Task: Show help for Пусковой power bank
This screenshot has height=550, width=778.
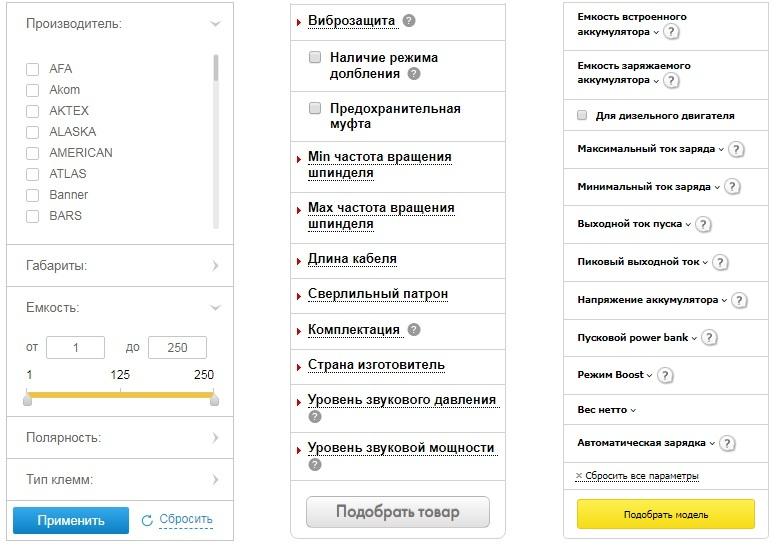Action: pos(708,338)
